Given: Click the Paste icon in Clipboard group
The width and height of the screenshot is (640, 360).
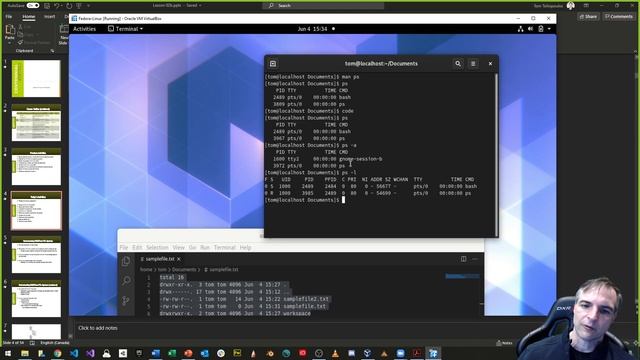Looking at the screenshot, I should 10,30.
